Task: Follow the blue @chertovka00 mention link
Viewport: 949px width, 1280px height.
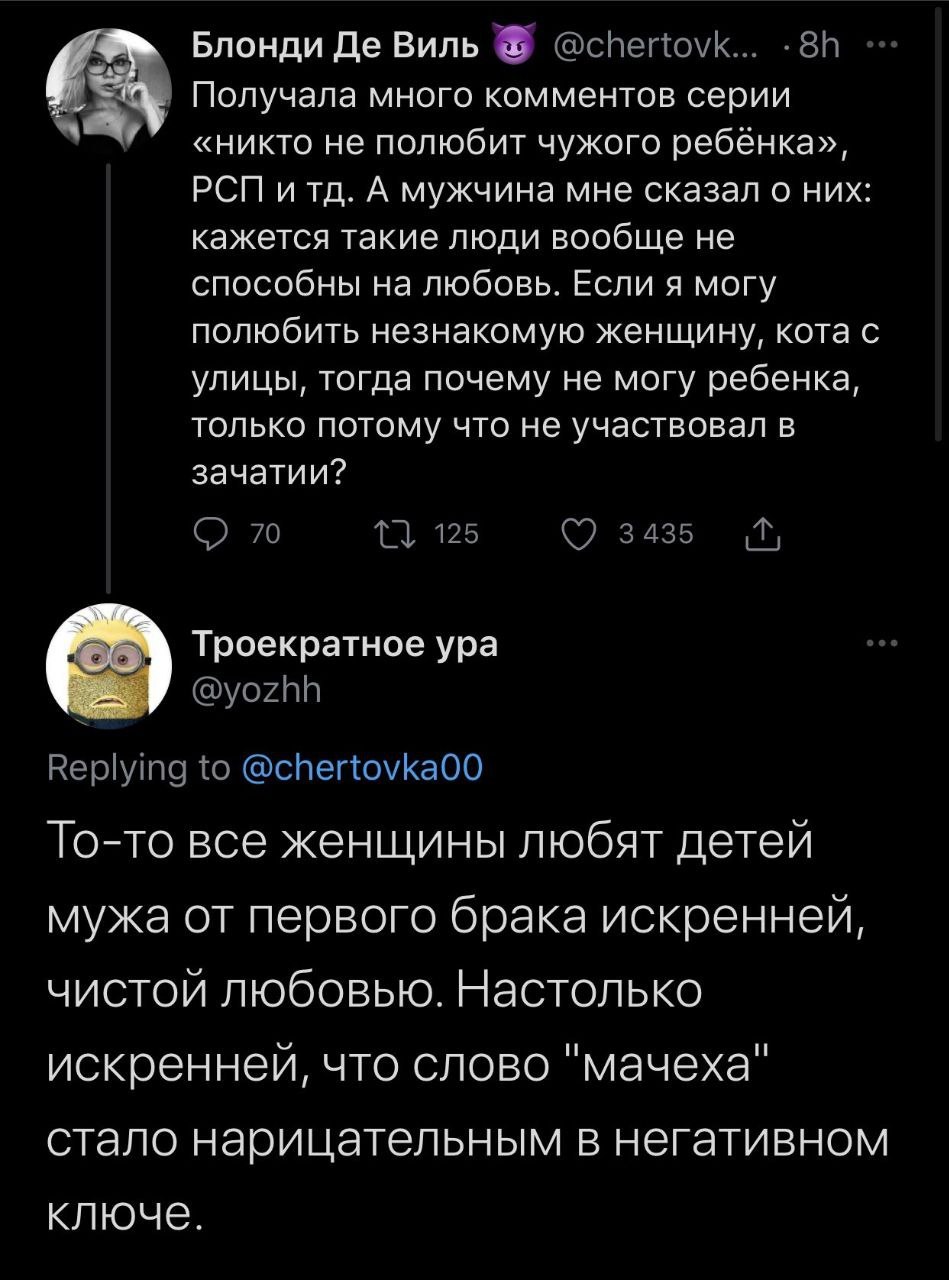Action: point(364,767)
